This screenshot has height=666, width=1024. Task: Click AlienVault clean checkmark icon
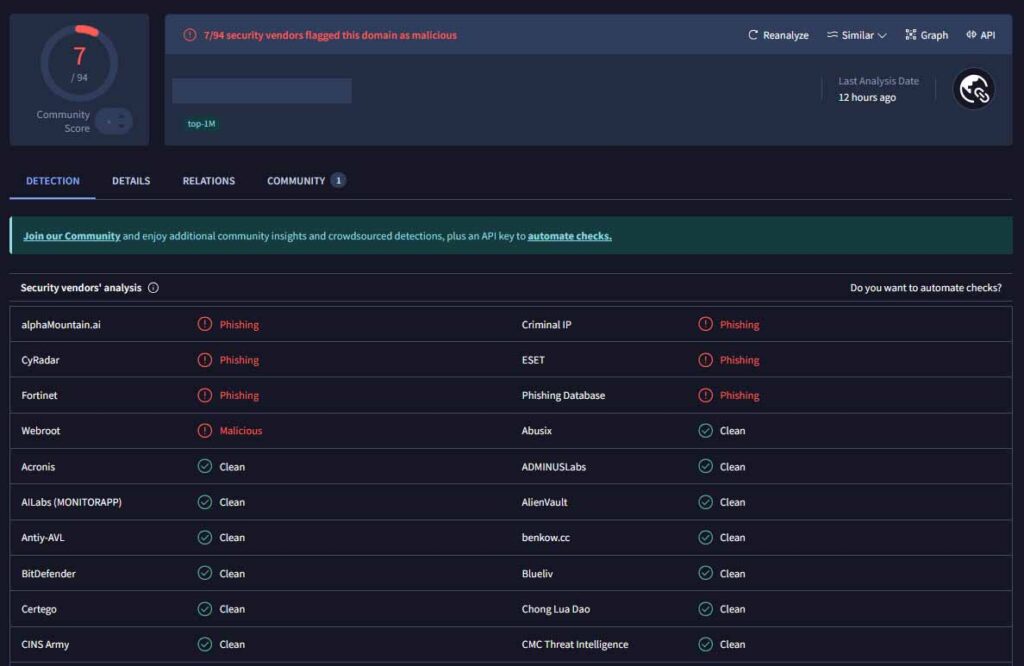coord(705,502)
